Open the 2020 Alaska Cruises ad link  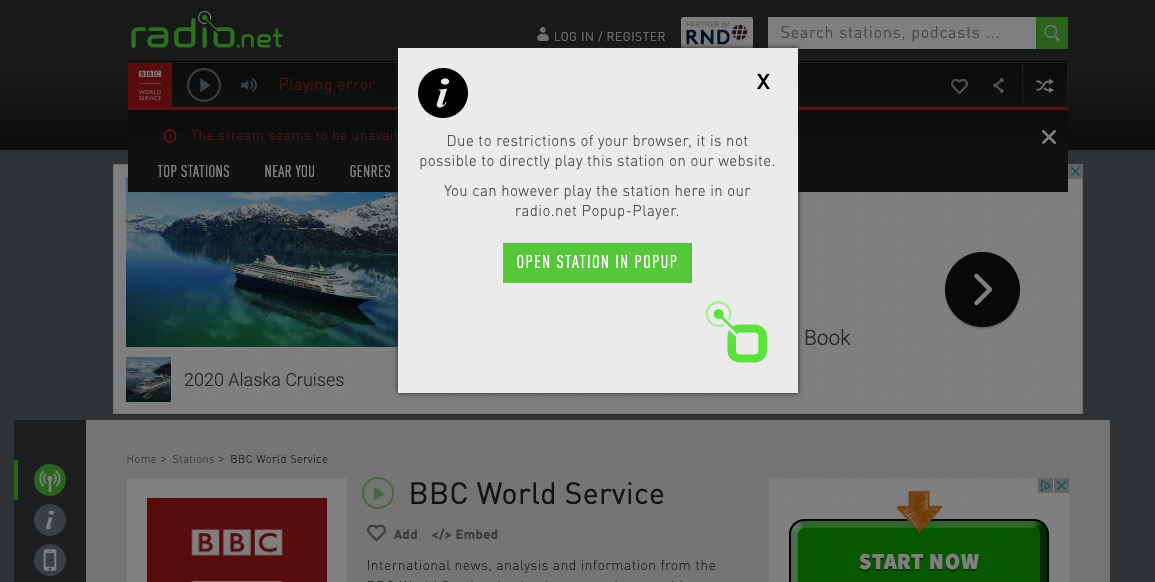[264, 380]
